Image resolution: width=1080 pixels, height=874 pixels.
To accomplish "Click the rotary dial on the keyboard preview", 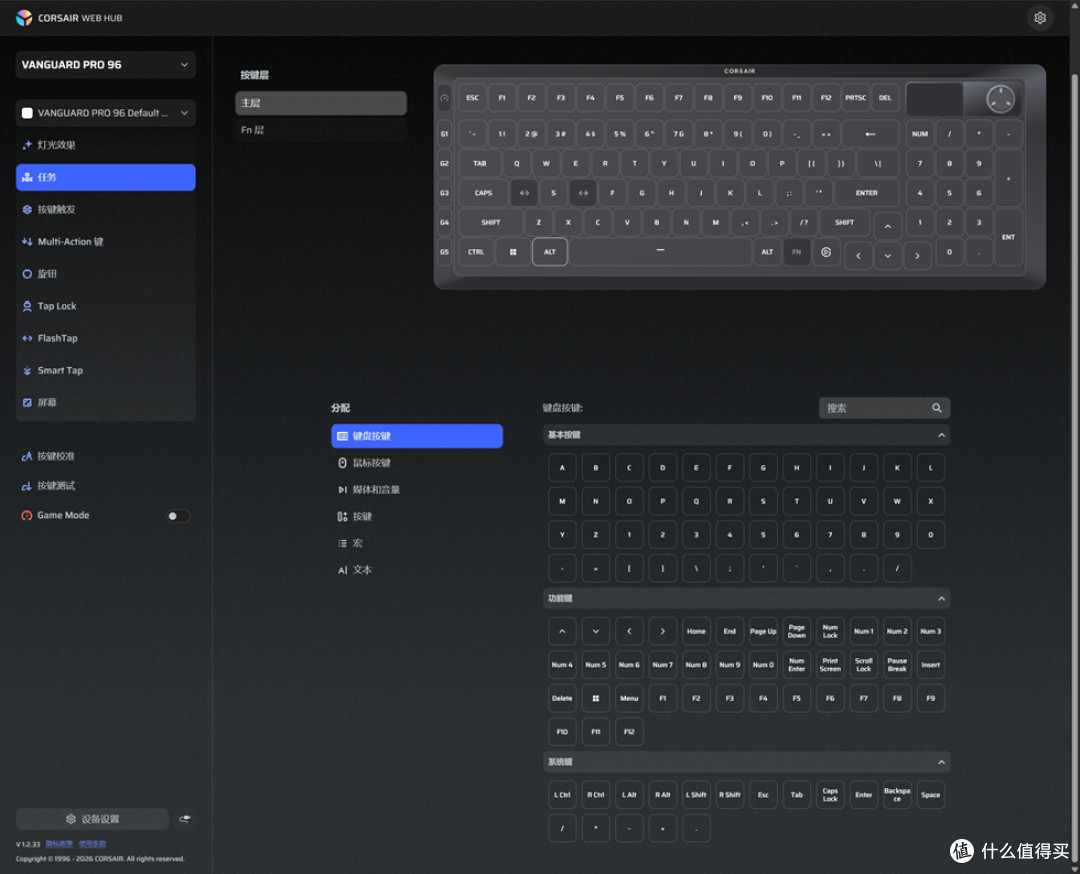I will click(1000, 99).
